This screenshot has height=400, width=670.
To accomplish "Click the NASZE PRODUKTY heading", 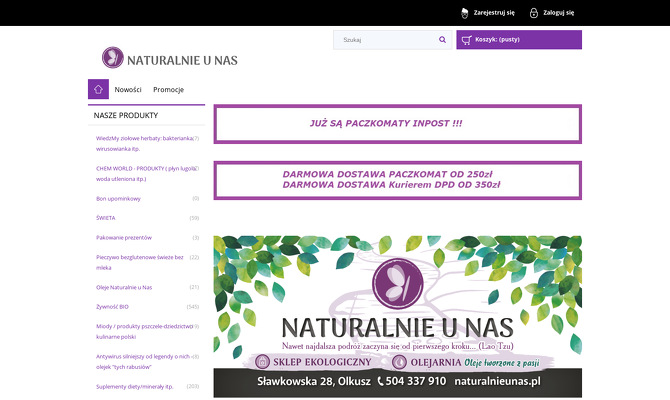I will coord(126,115).
